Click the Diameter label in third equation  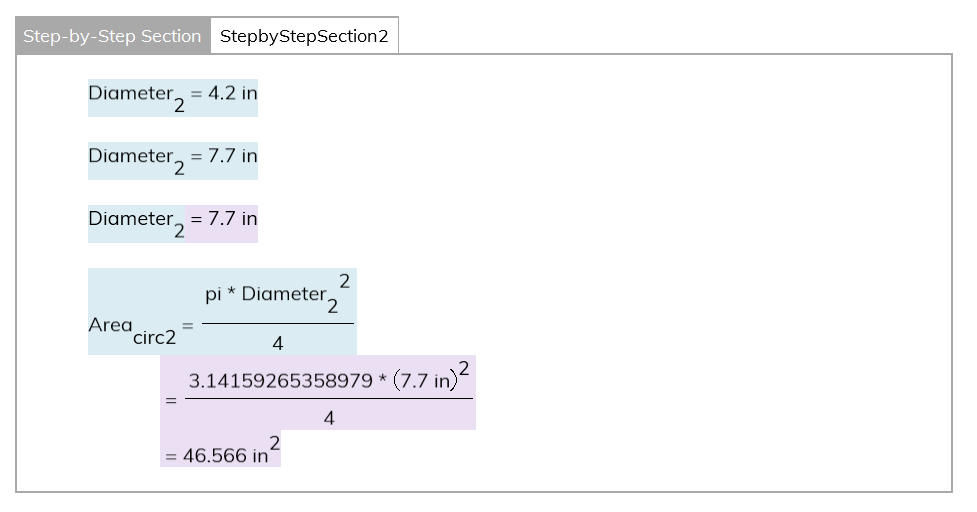pyautogui.click(x=130, y=218)
